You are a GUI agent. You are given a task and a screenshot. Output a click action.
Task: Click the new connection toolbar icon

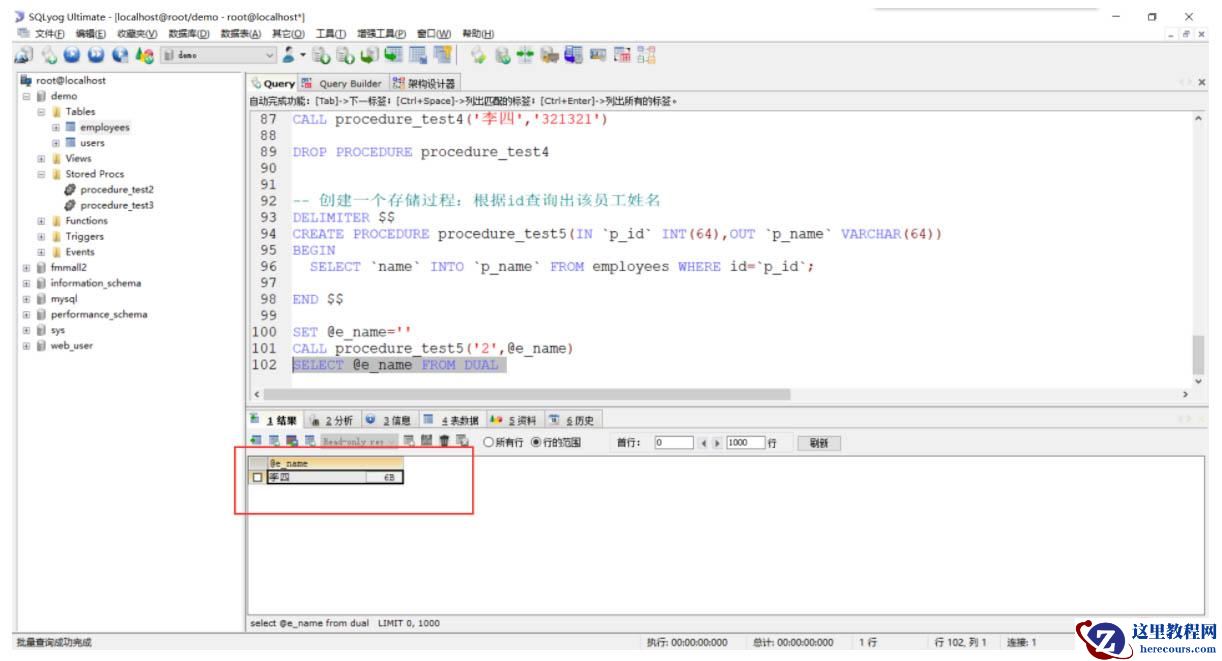click(23, 56)
